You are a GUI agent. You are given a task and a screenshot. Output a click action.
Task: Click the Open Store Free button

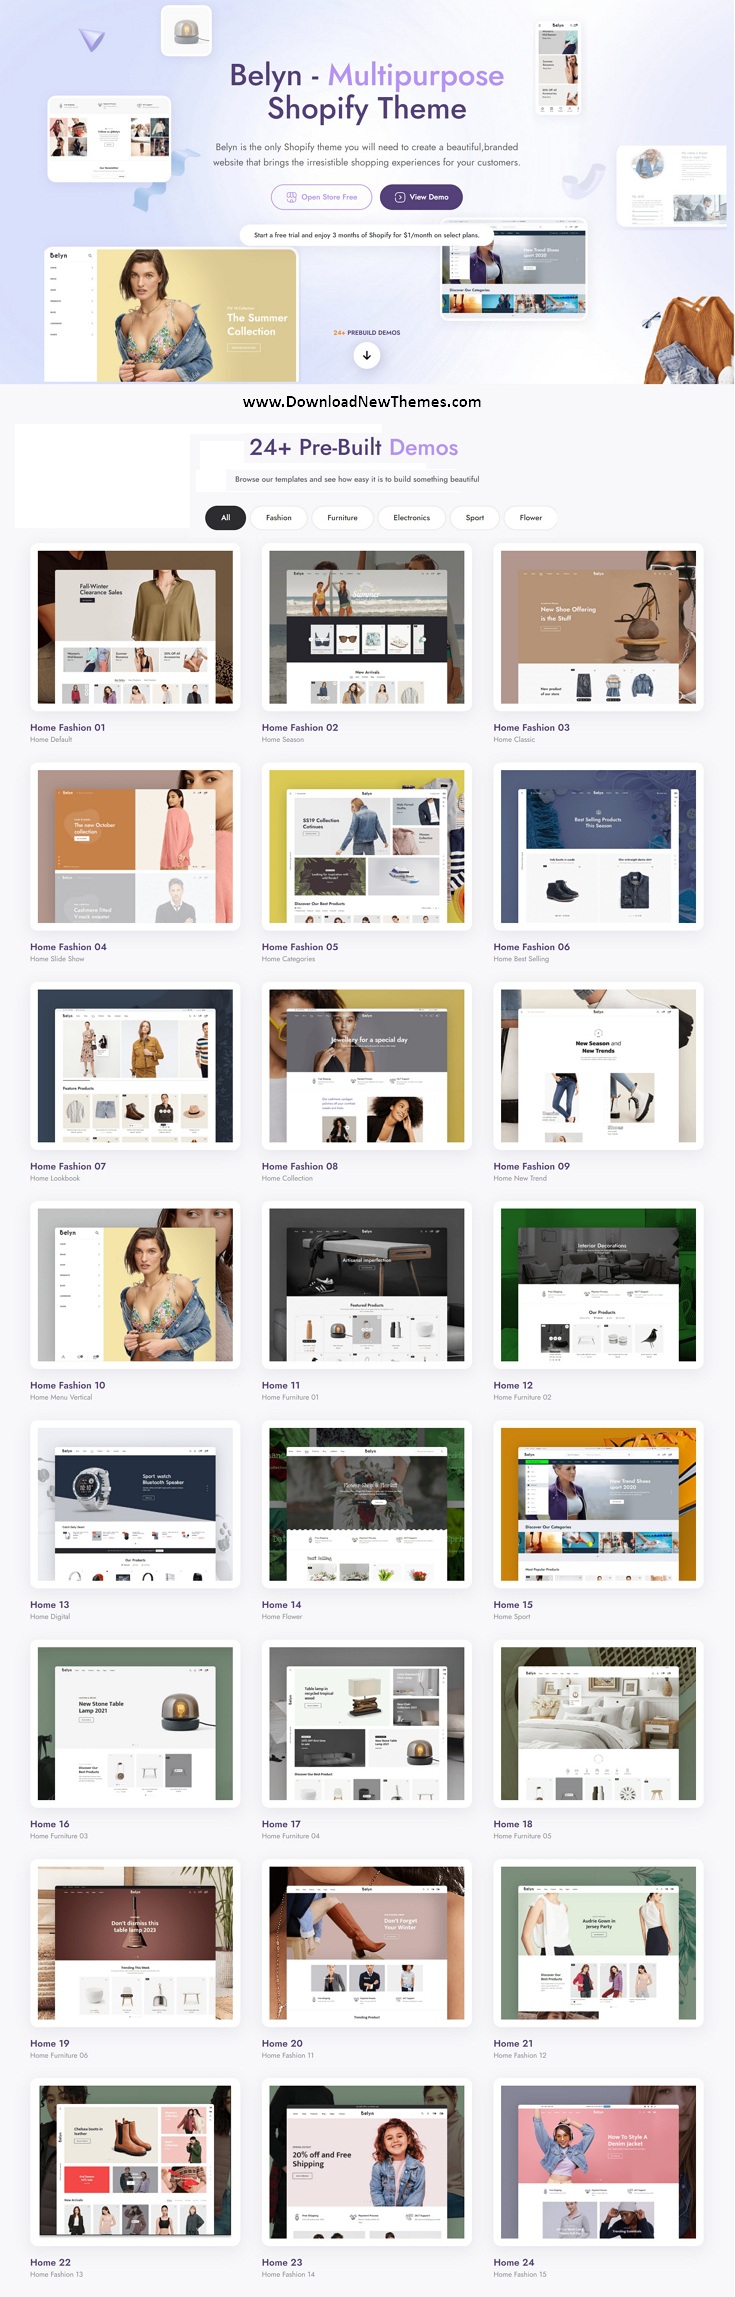pos(321,197)
